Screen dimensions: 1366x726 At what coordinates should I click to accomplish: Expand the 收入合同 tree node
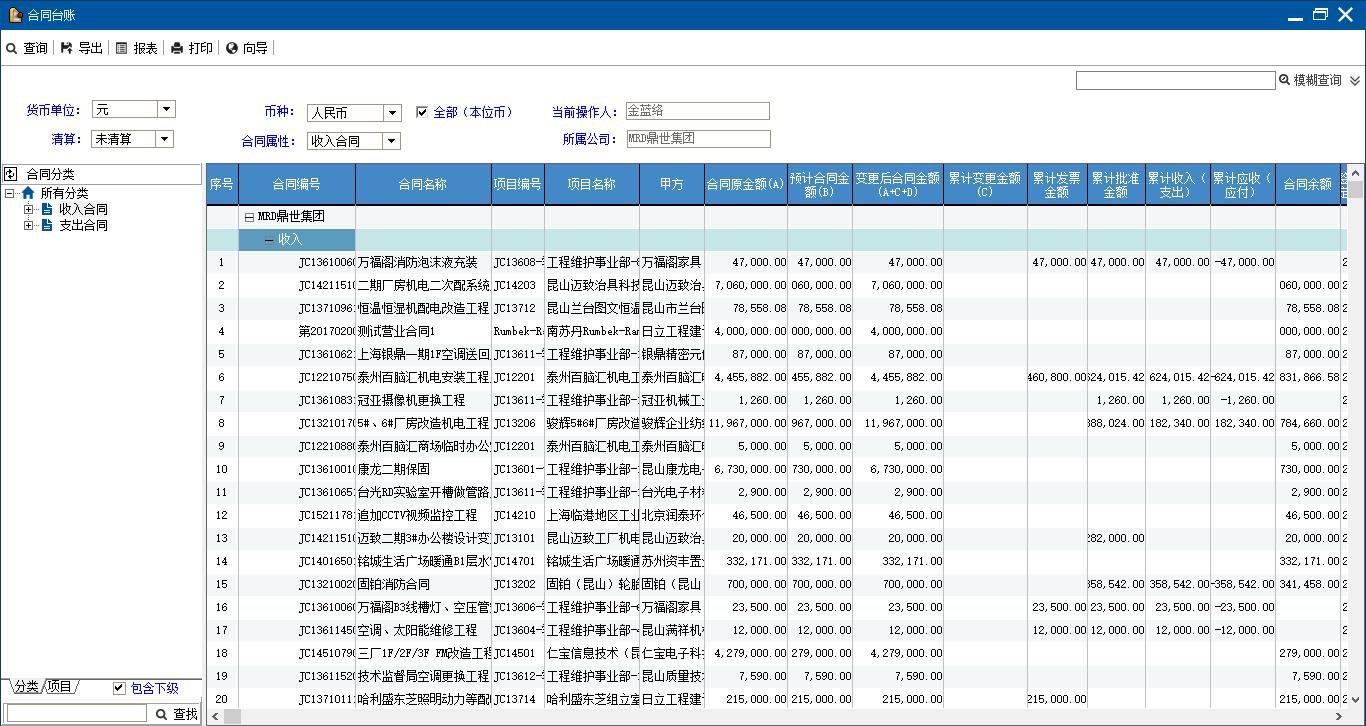pos(29,209)
